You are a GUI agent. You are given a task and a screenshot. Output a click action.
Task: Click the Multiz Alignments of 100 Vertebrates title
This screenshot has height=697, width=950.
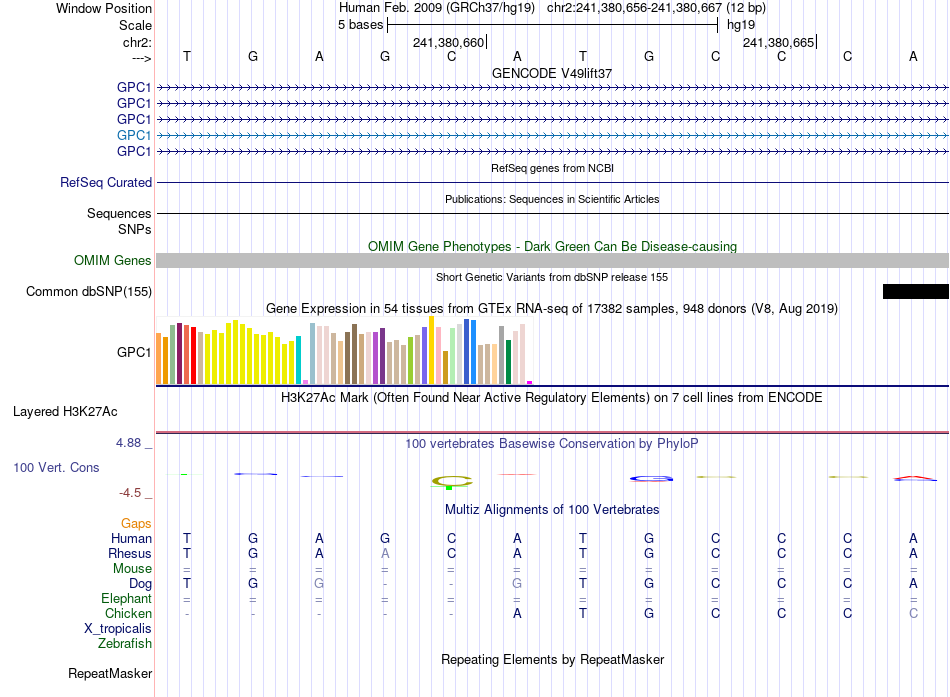(552, 510)
